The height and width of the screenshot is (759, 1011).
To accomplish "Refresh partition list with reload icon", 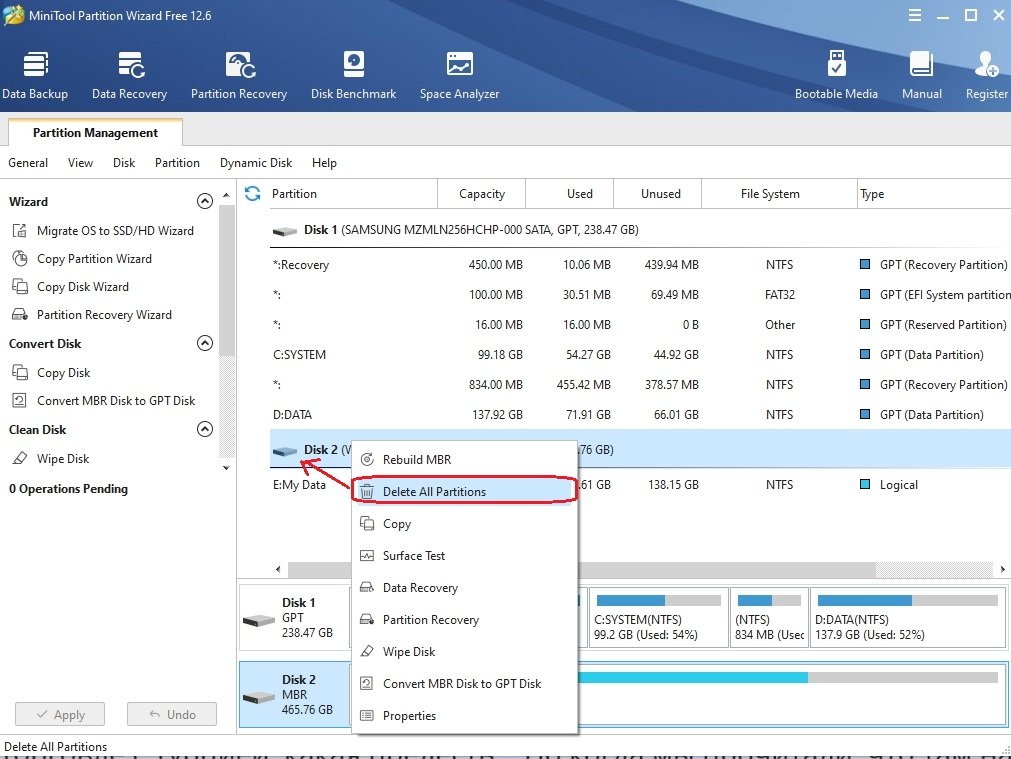I will (x=253, y=194).
